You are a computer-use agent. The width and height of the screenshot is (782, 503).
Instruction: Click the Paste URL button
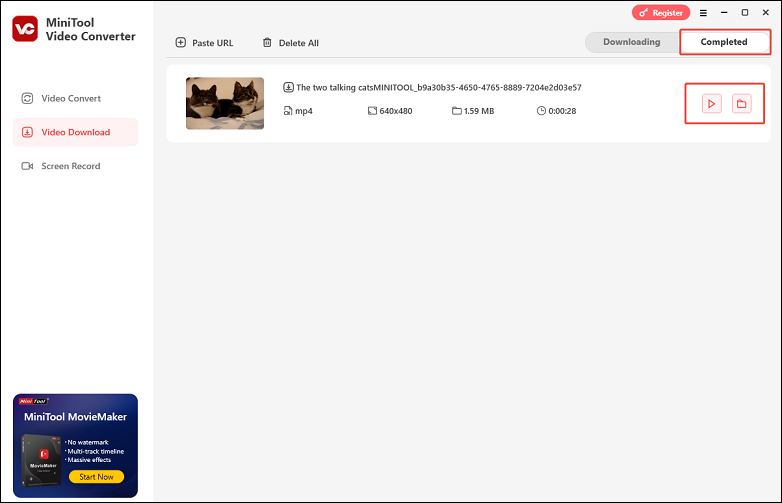point(204,43)
